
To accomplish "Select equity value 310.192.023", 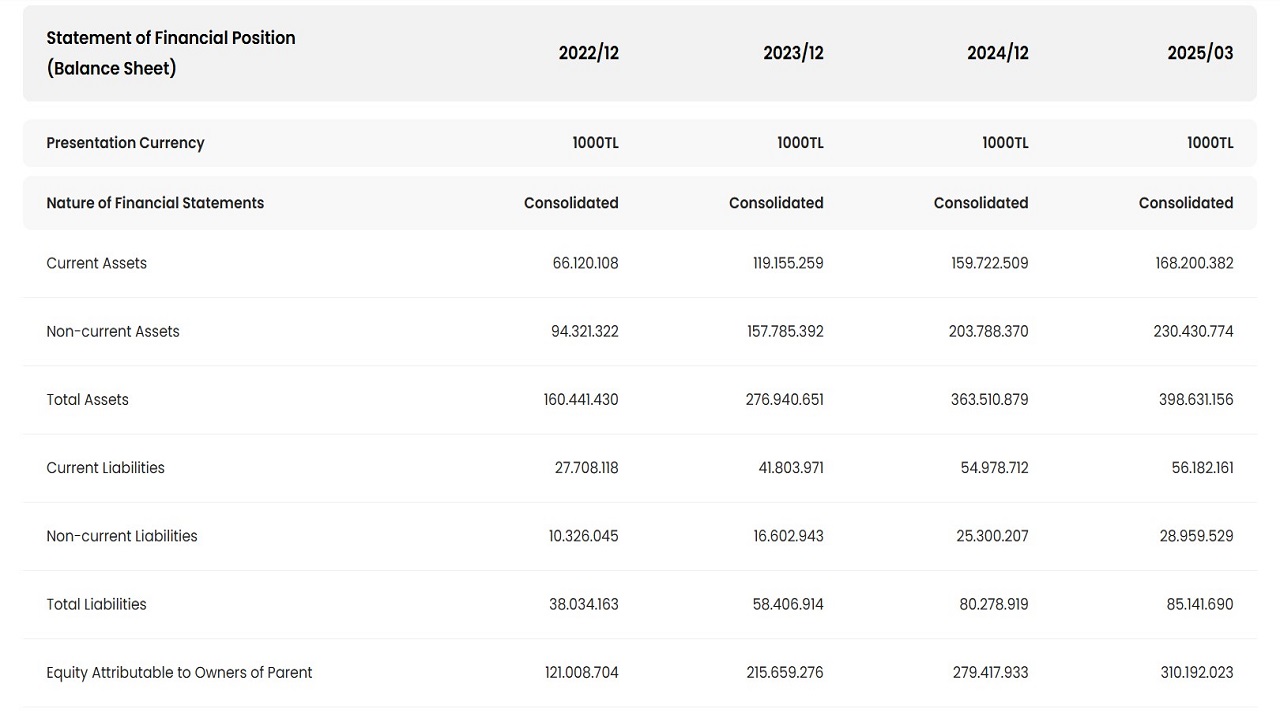I will pos(1196,672).
